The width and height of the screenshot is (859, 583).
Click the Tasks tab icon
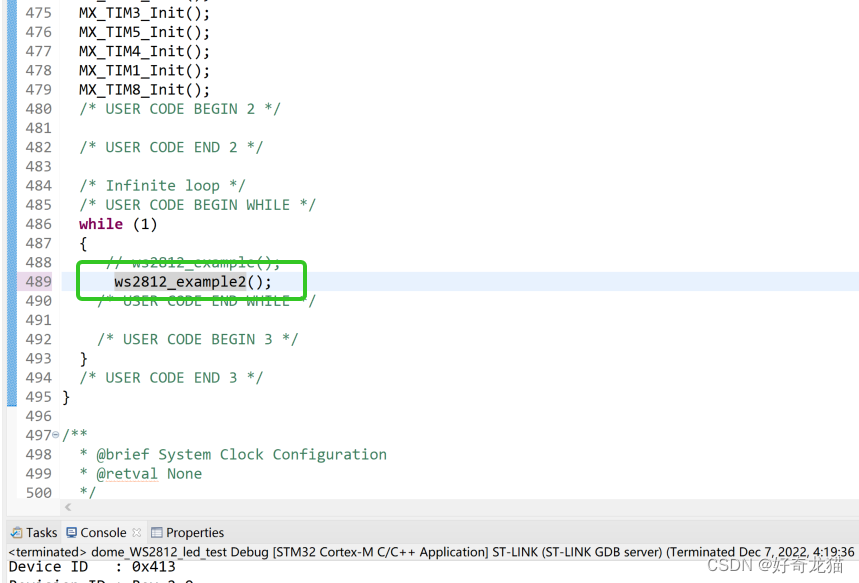(17, 533)
